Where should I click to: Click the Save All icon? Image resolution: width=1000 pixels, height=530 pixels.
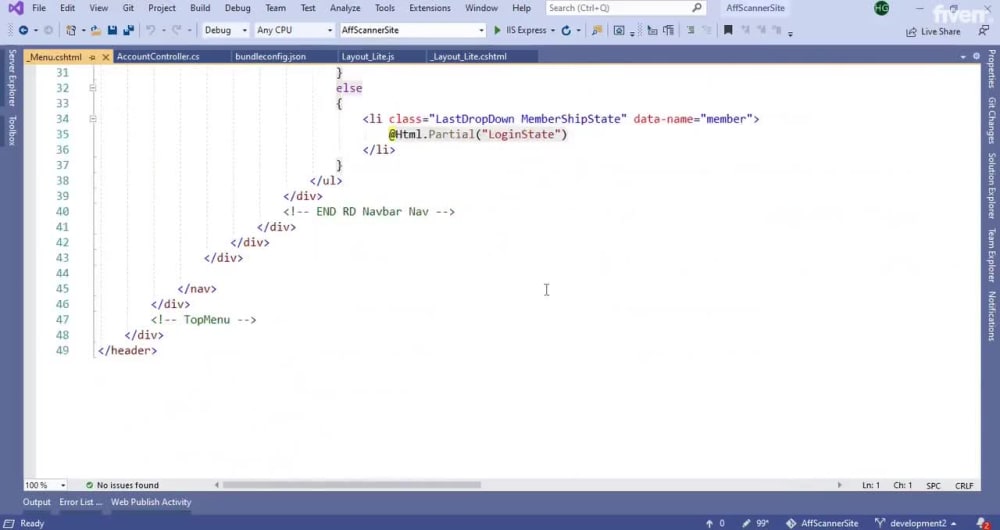[x=128, y=30]
